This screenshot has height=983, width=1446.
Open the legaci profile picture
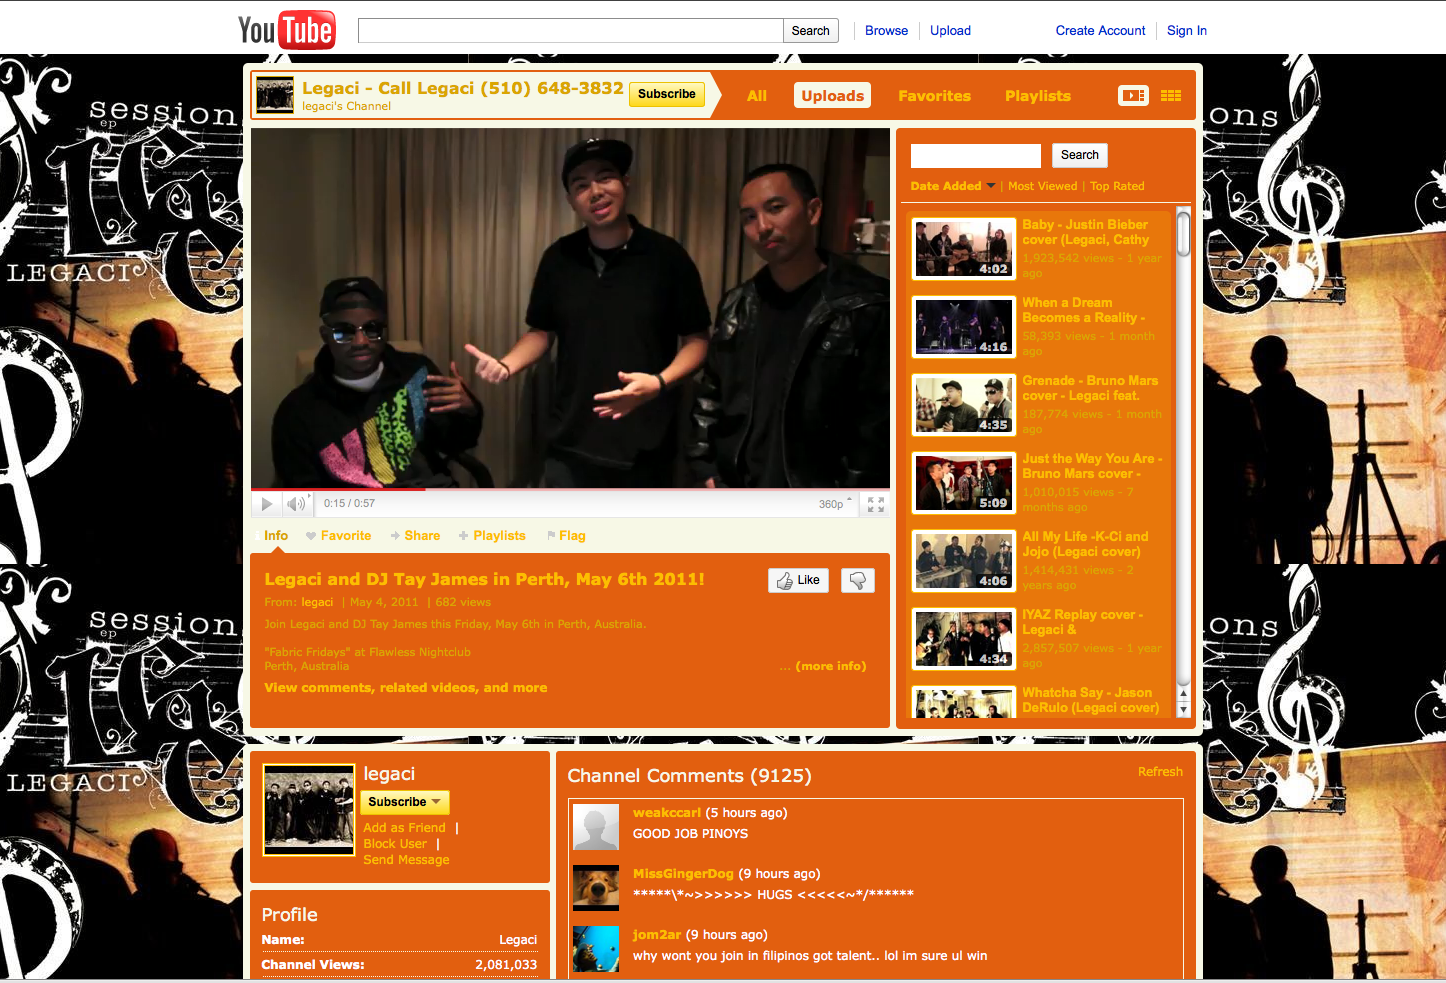click(x=309, y=810)
